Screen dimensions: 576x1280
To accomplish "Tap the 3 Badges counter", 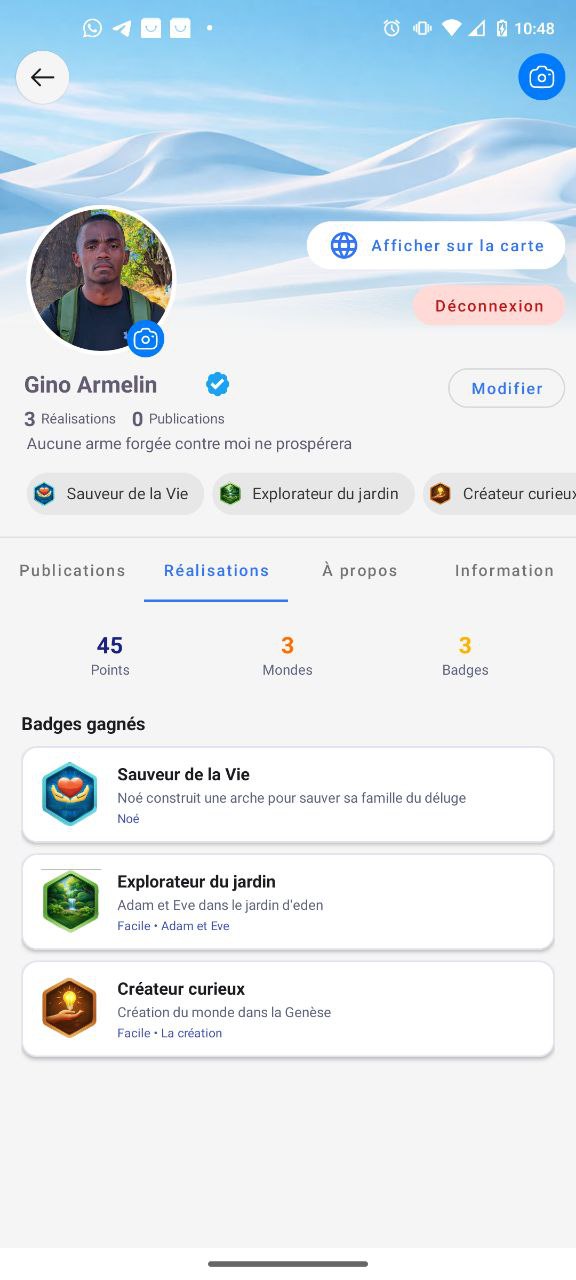I will 465,654.
